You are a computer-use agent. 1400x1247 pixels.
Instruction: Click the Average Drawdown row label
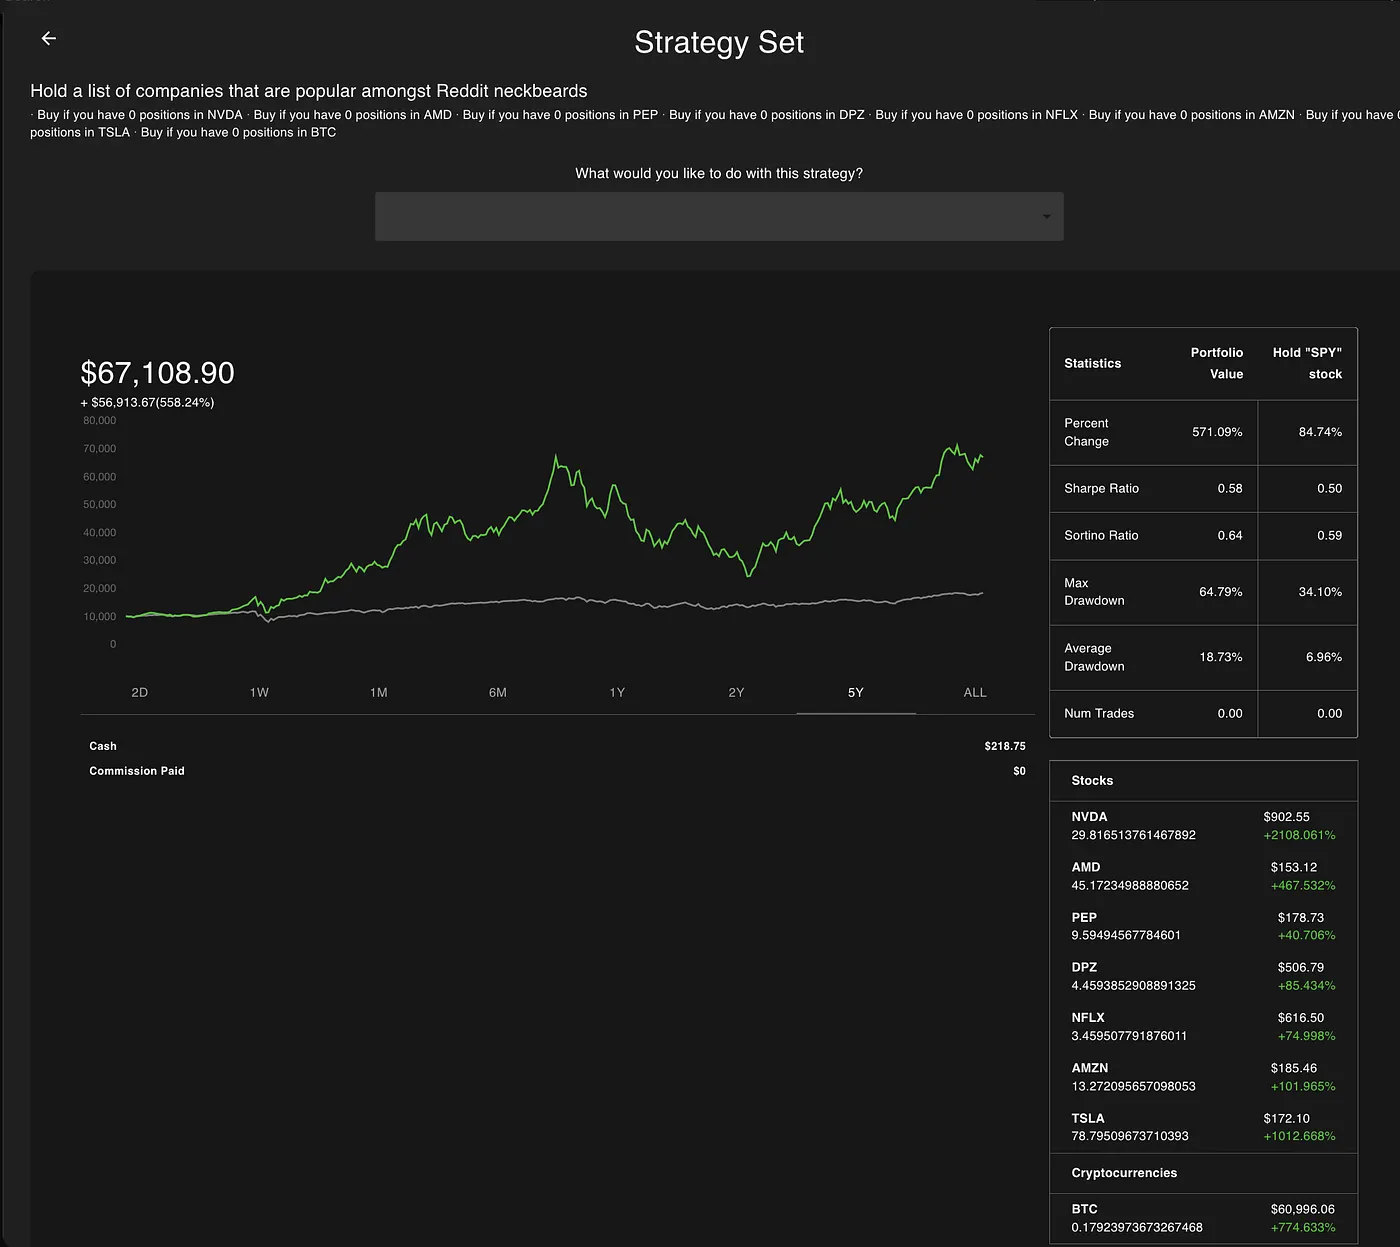click(x=1094, y=657)
